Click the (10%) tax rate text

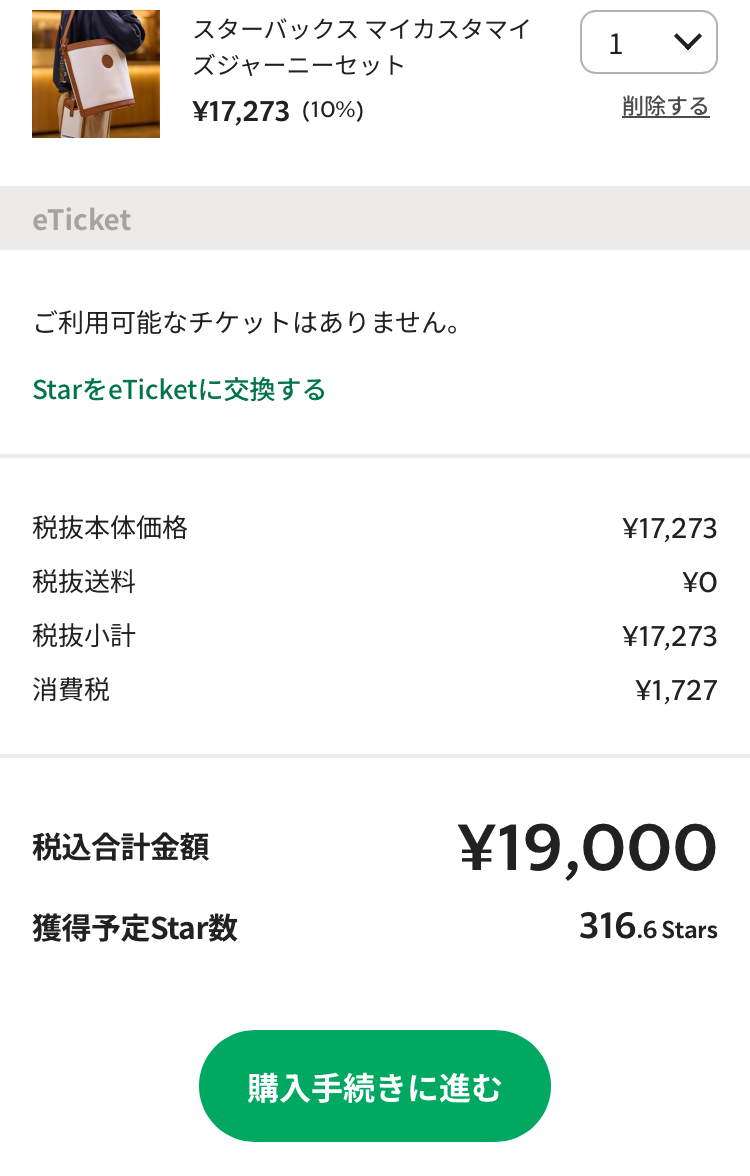tap(332, 111)
